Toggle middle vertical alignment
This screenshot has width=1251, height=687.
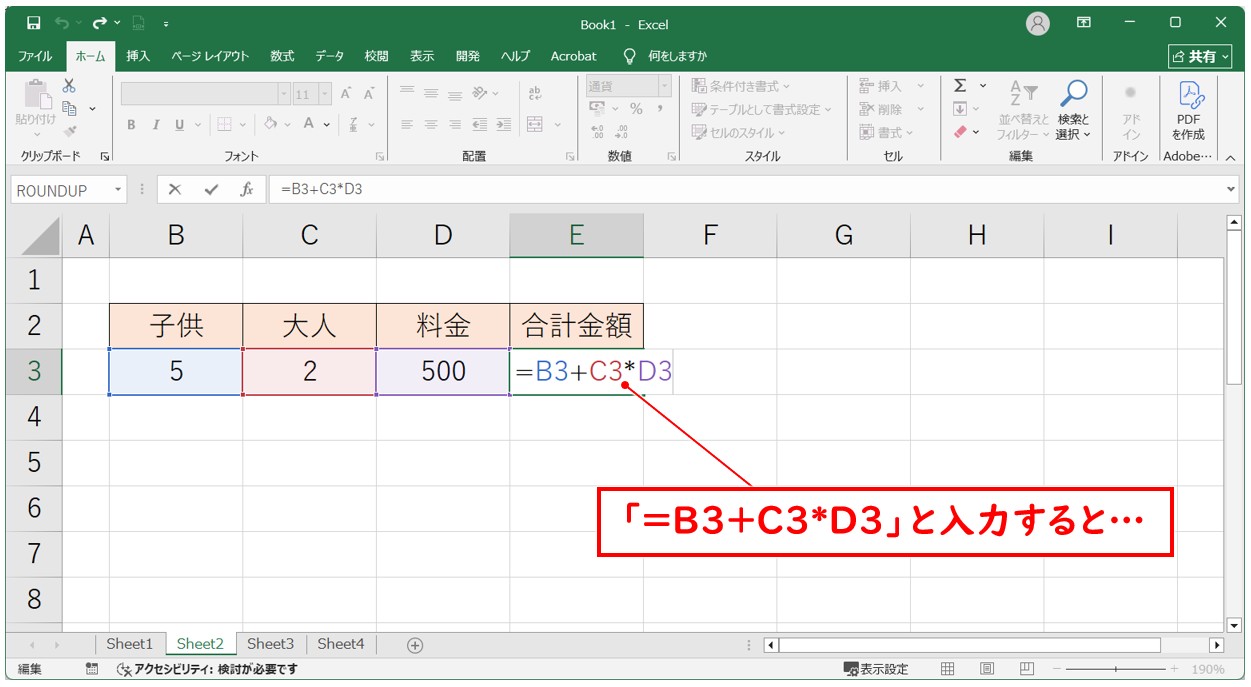pyautogui.click(x=431, y=93)
